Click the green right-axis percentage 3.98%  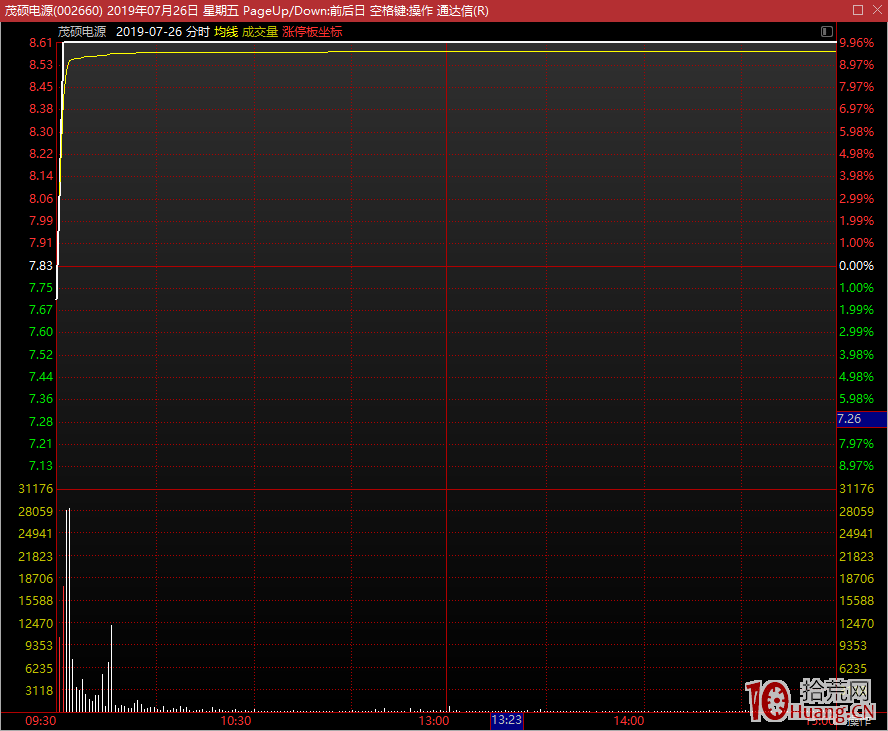(856, 355)
